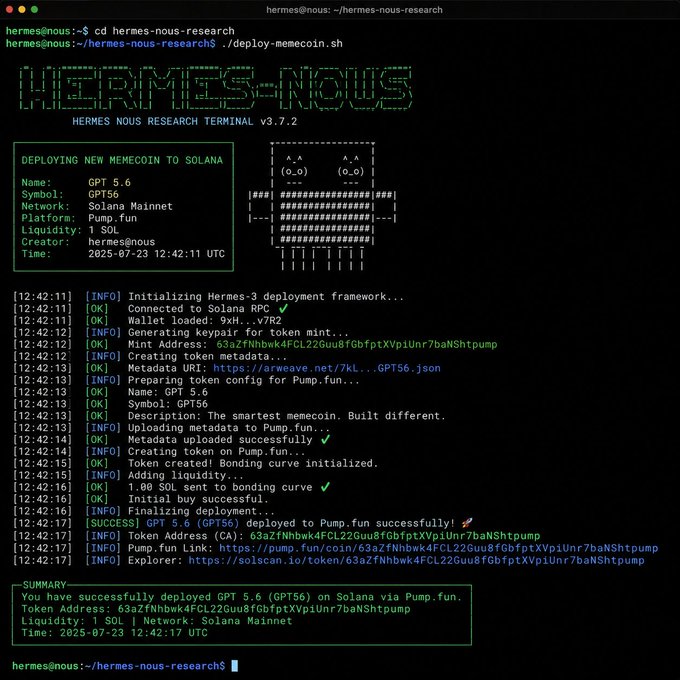Click the checkmark after Connected to Solana RPC
Viewport: 680px width, 680px height.
tap(283, 309)
